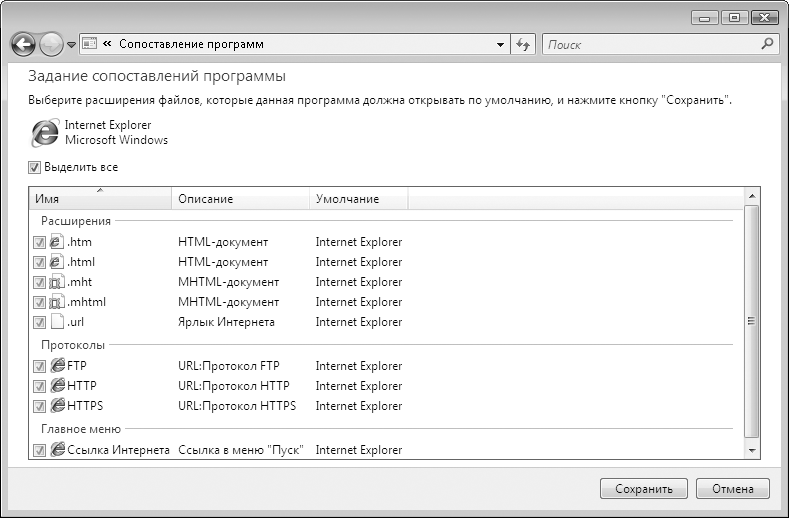The width and height of the screenshot is (789, 518).
Task: Toggle the 'Ссылка Интернета' checkbox
Action: [x=39, y=451]
